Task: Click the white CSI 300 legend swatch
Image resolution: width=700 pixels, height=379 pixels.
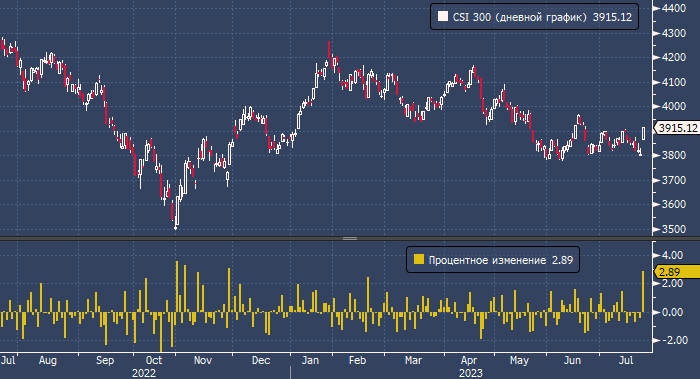Action: [x=442, y=17]
